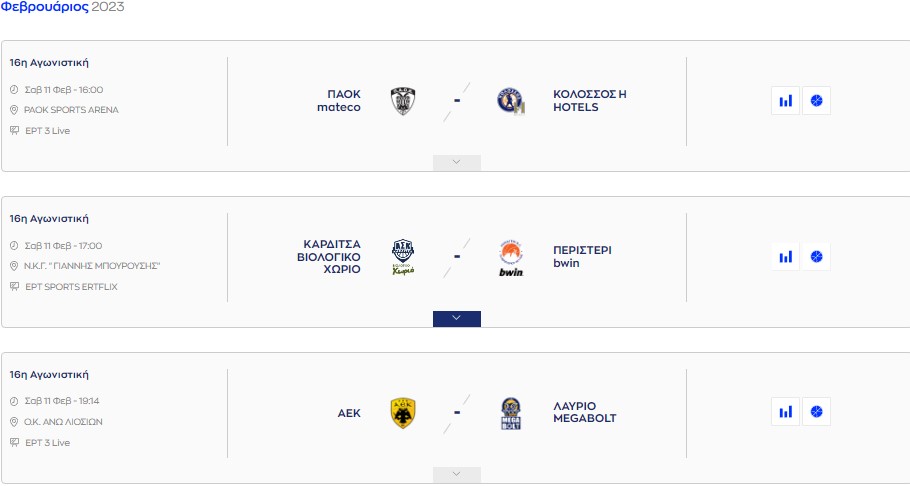Click the ΚΑΡΔΙΤΣΑ team logo
The width and height of the screenshot is (910, 486).
coord(403,257)
